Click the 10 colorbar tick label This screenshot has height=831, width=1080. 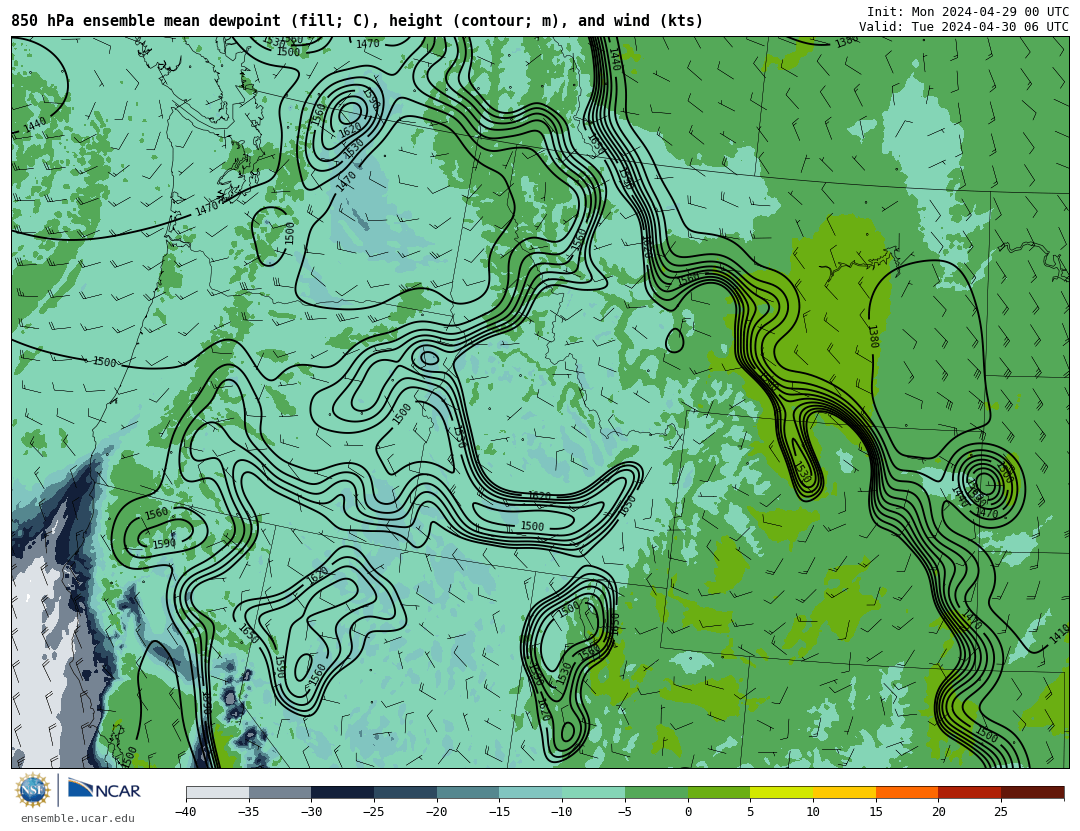[x=813, y=812]
